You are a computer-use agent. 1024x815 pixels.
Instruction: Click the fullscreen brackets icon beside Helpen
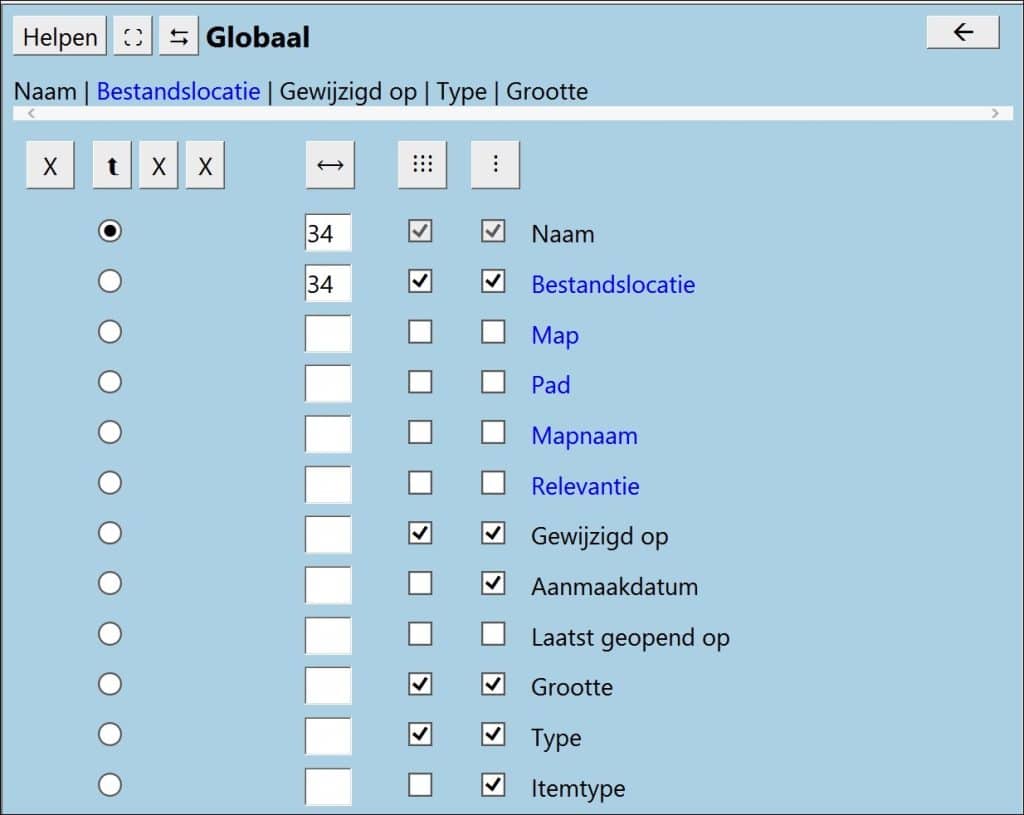click(133, 37)
